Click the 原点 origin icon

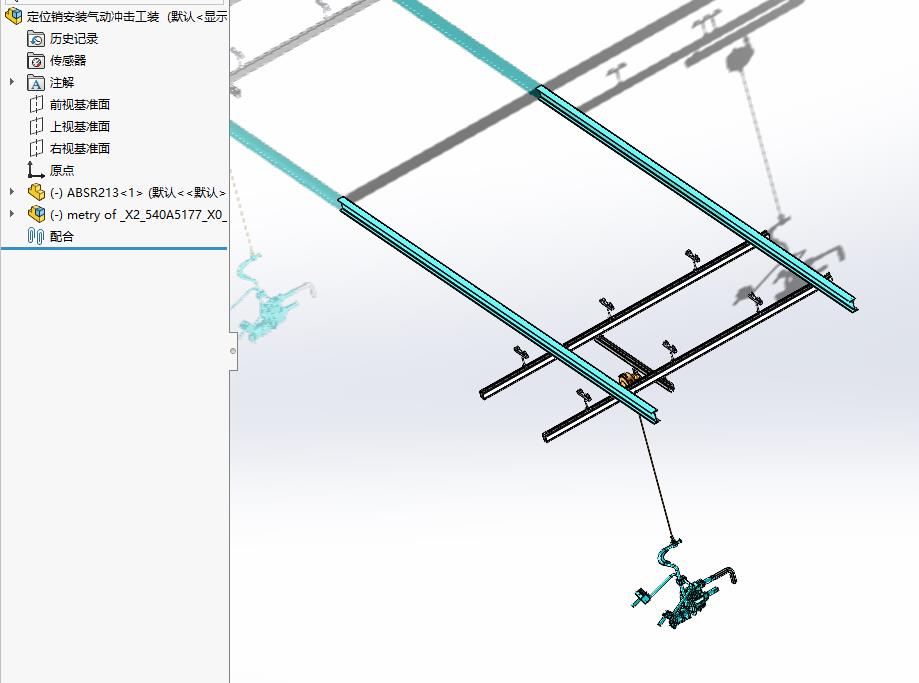pos(36,170)
